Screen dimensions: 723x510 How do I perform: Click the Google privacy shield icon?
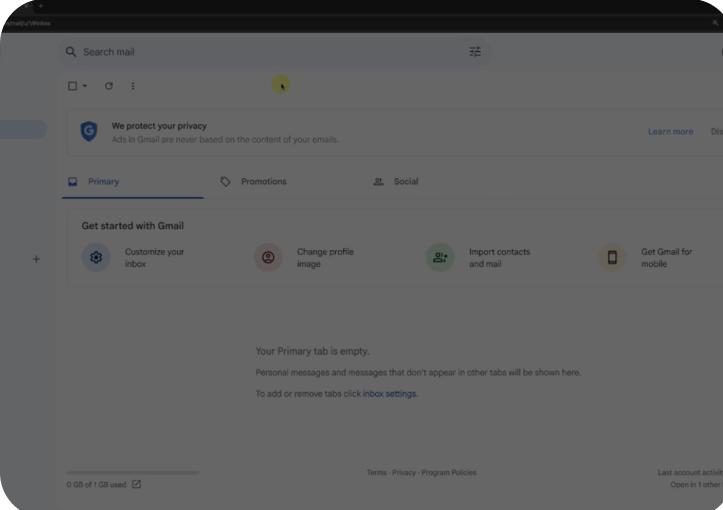click(89, 131)
